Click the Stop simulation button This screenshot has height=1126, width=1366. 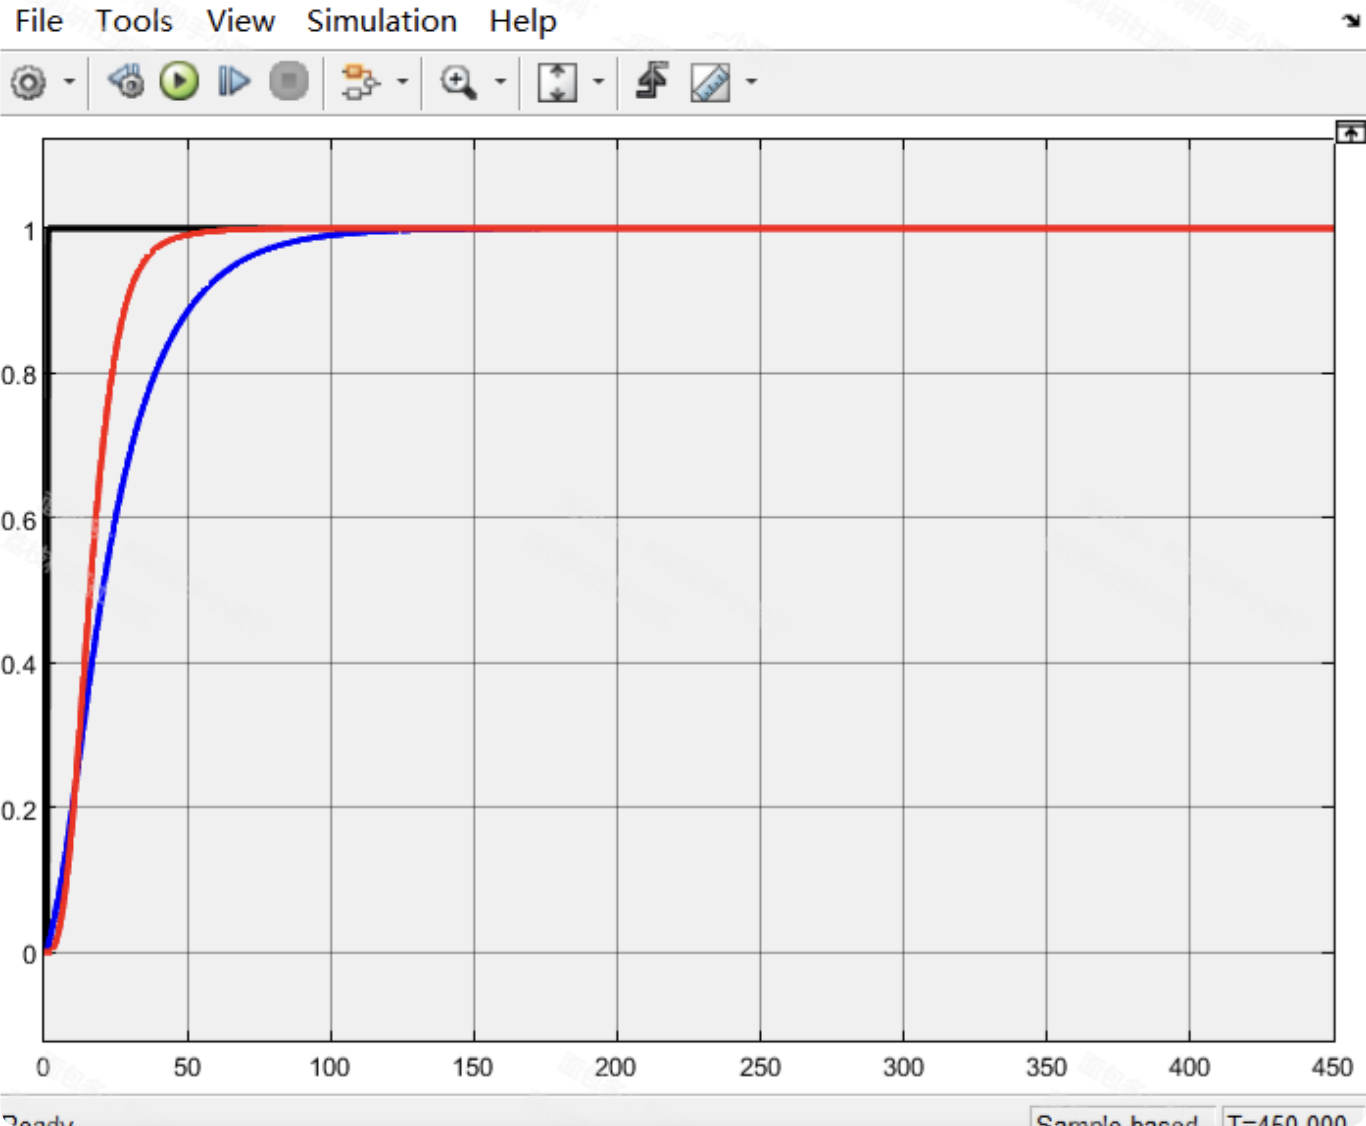289,81
